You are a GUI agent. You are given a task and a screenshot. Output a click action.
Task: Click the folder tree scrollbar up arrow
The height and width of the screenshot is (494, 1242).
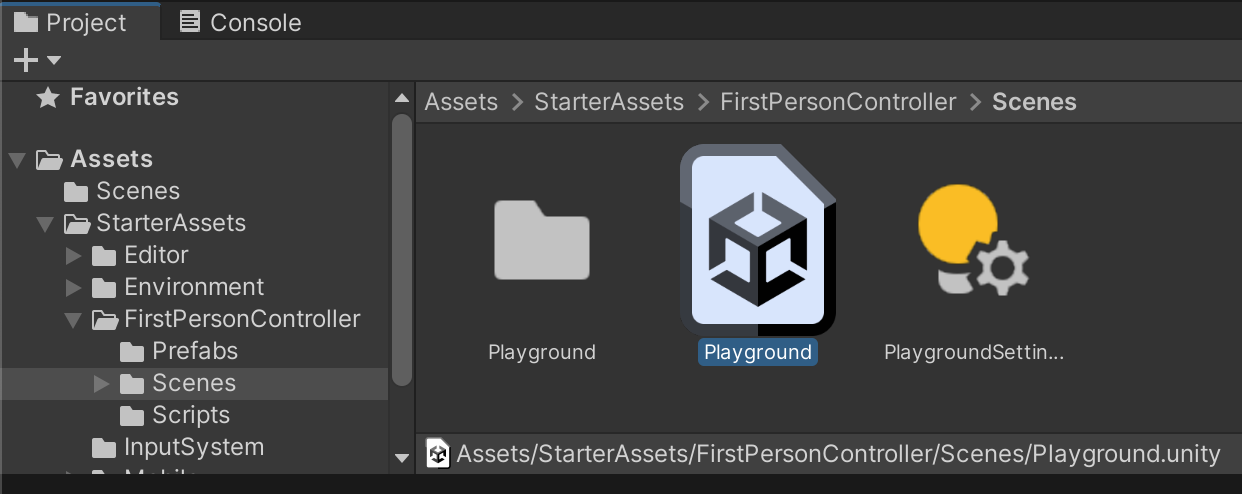click(x=402, y=99)
